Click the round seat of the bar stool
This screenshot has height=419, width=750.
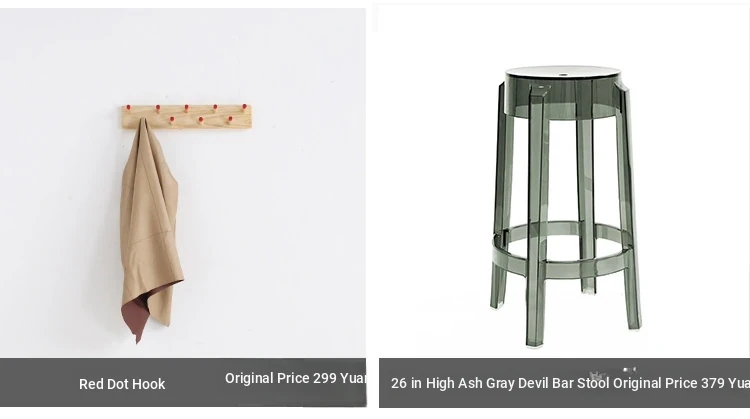(563, 92)
